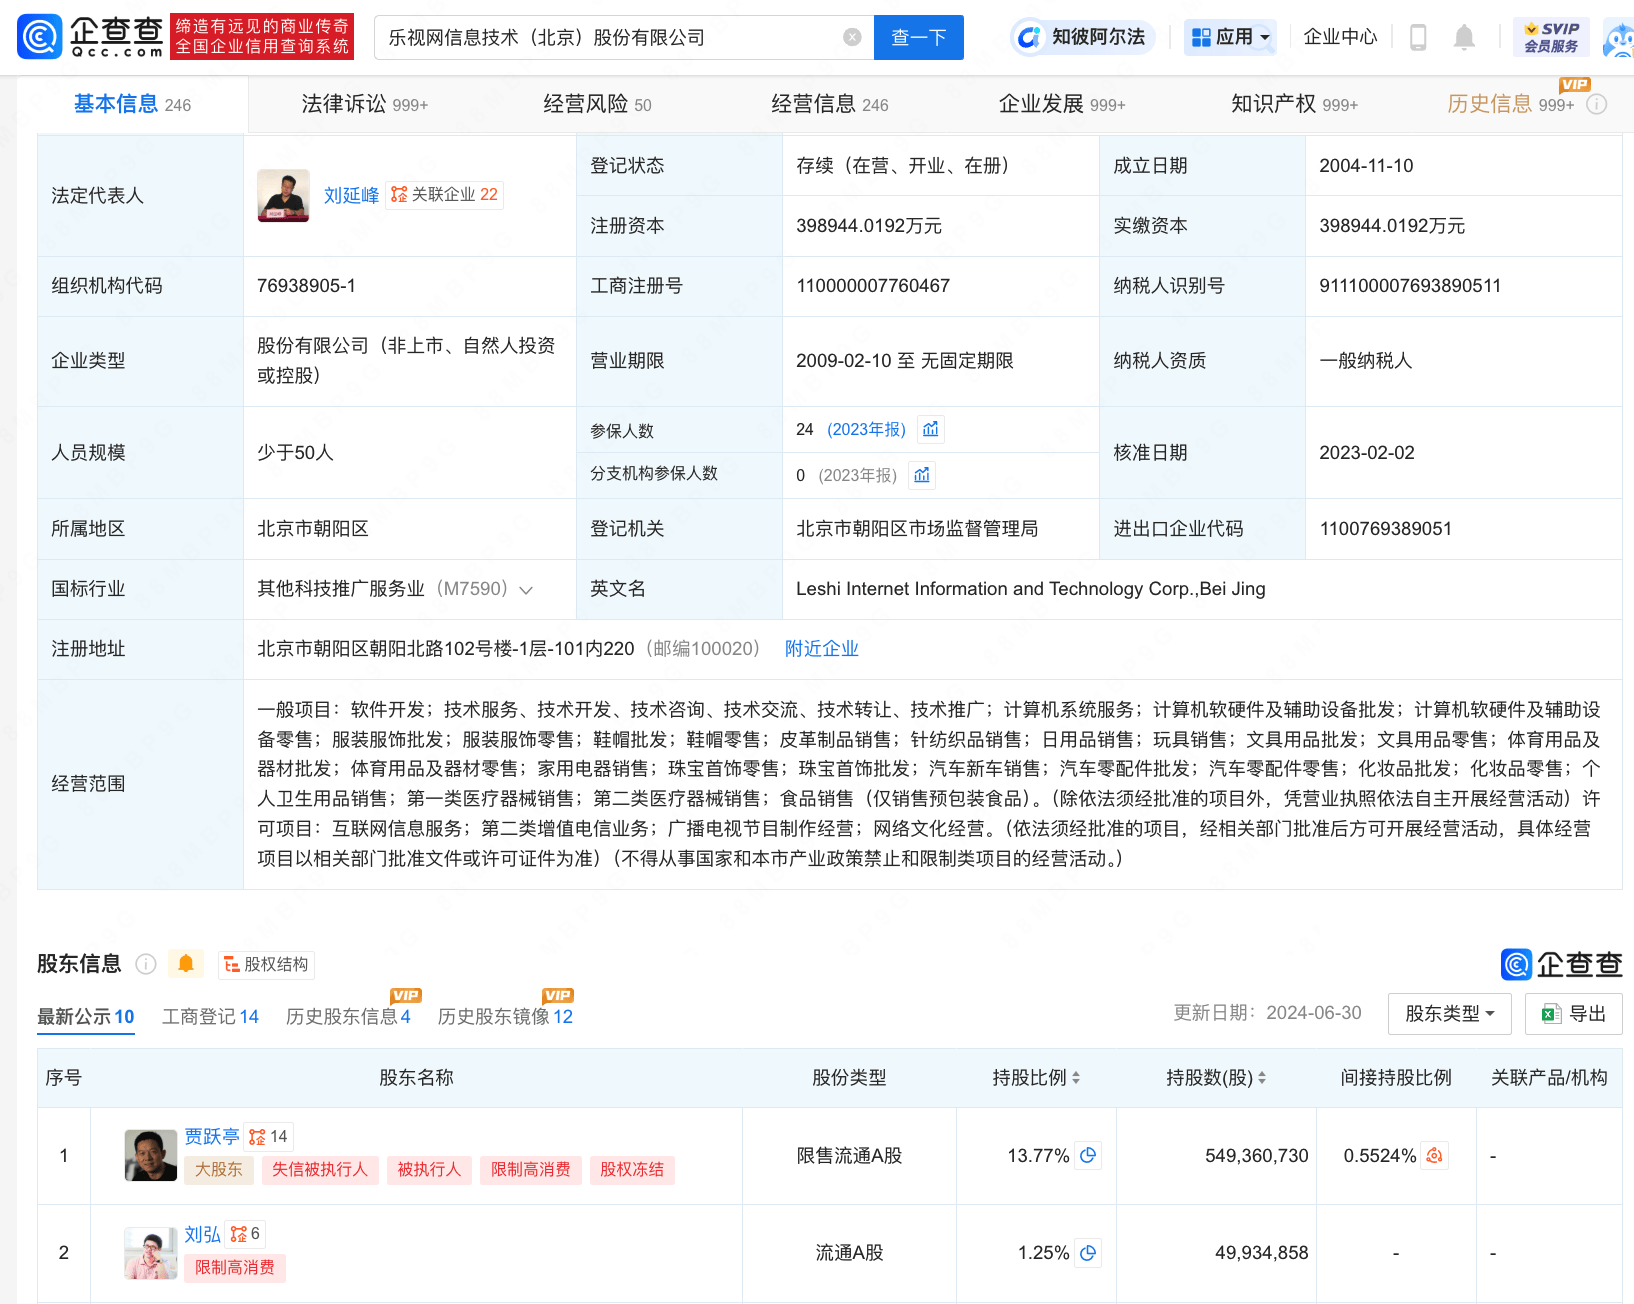The image size is (1634, 1304).
Task: Export shareholder list with 导出
Action: coord(1574,1013)
